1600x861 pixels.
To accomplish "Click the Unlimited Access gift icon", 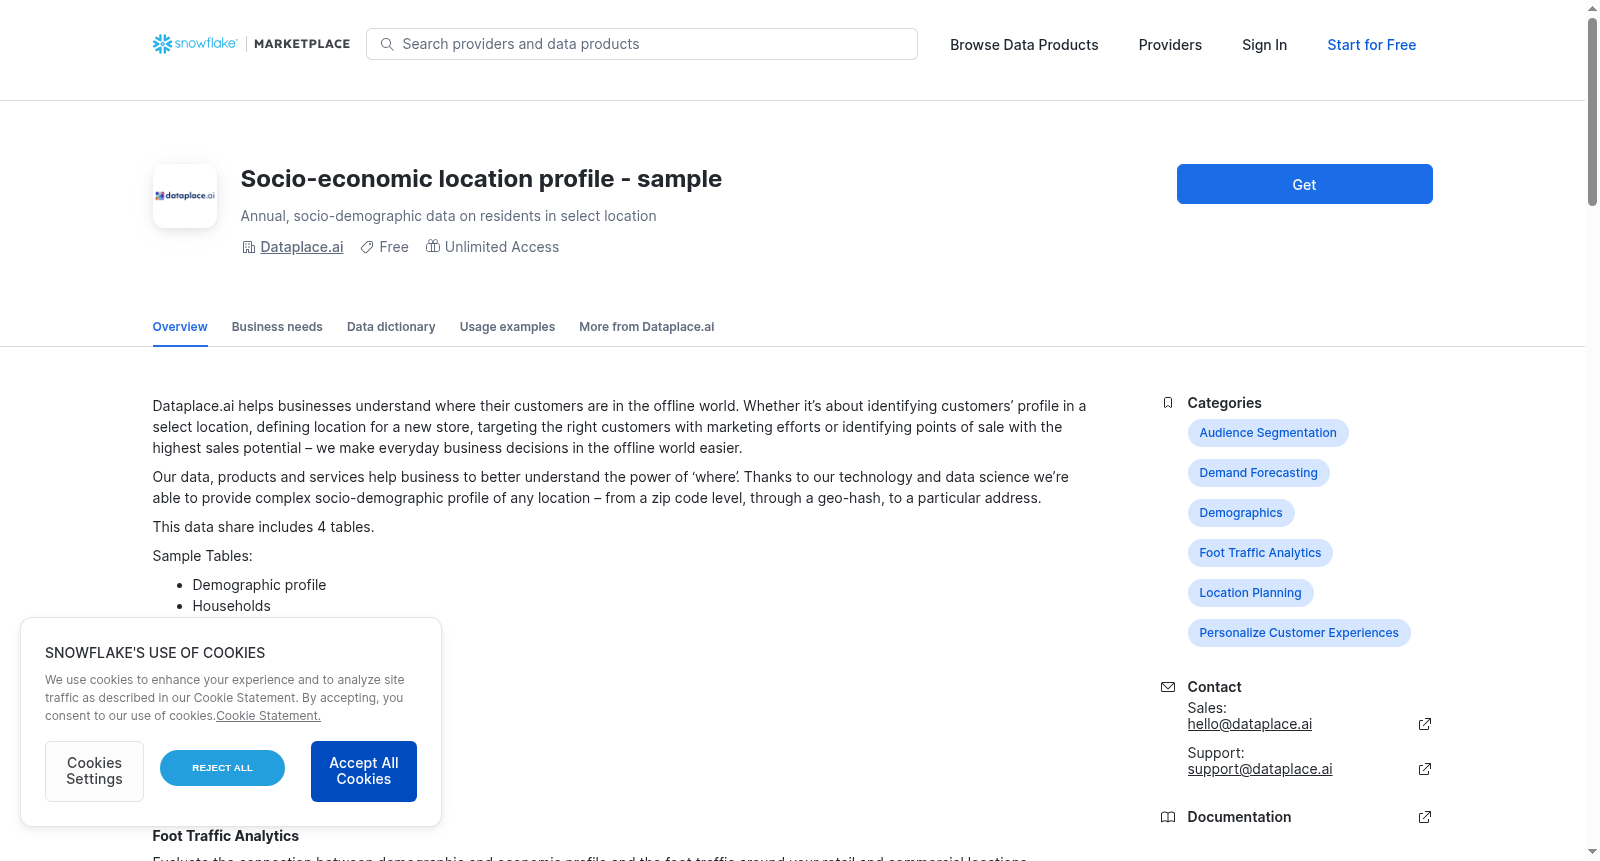I will (433, 246).
